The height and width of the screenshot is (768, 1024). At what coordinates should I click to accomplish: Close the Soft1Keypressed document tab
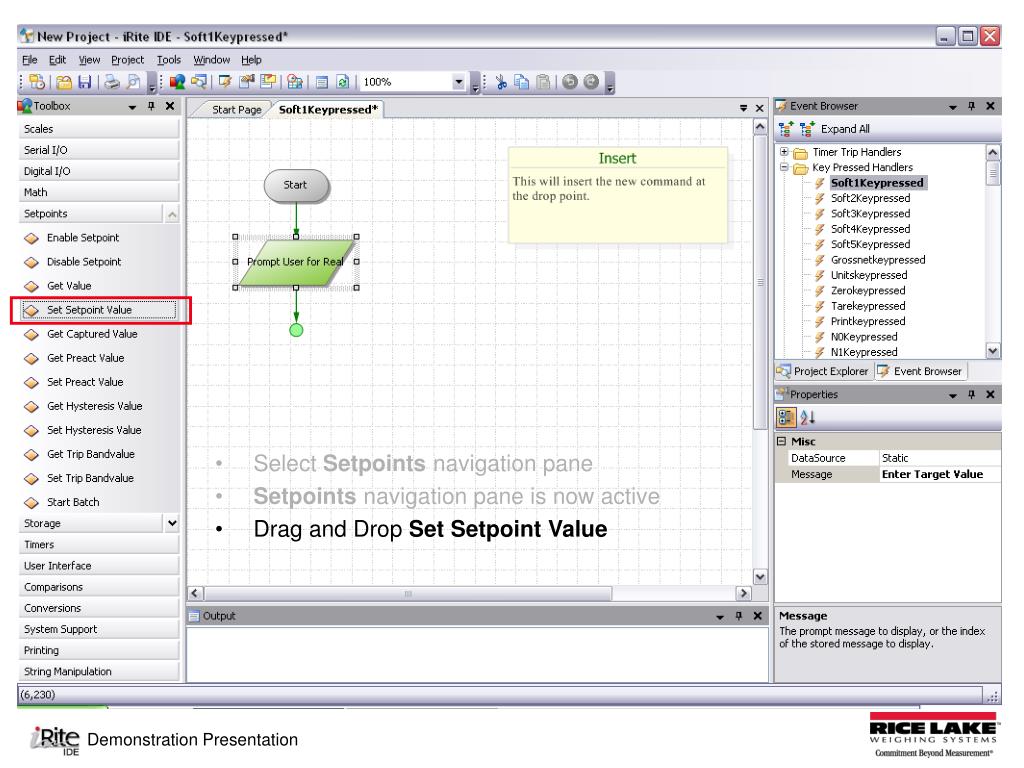coord(760,108)
